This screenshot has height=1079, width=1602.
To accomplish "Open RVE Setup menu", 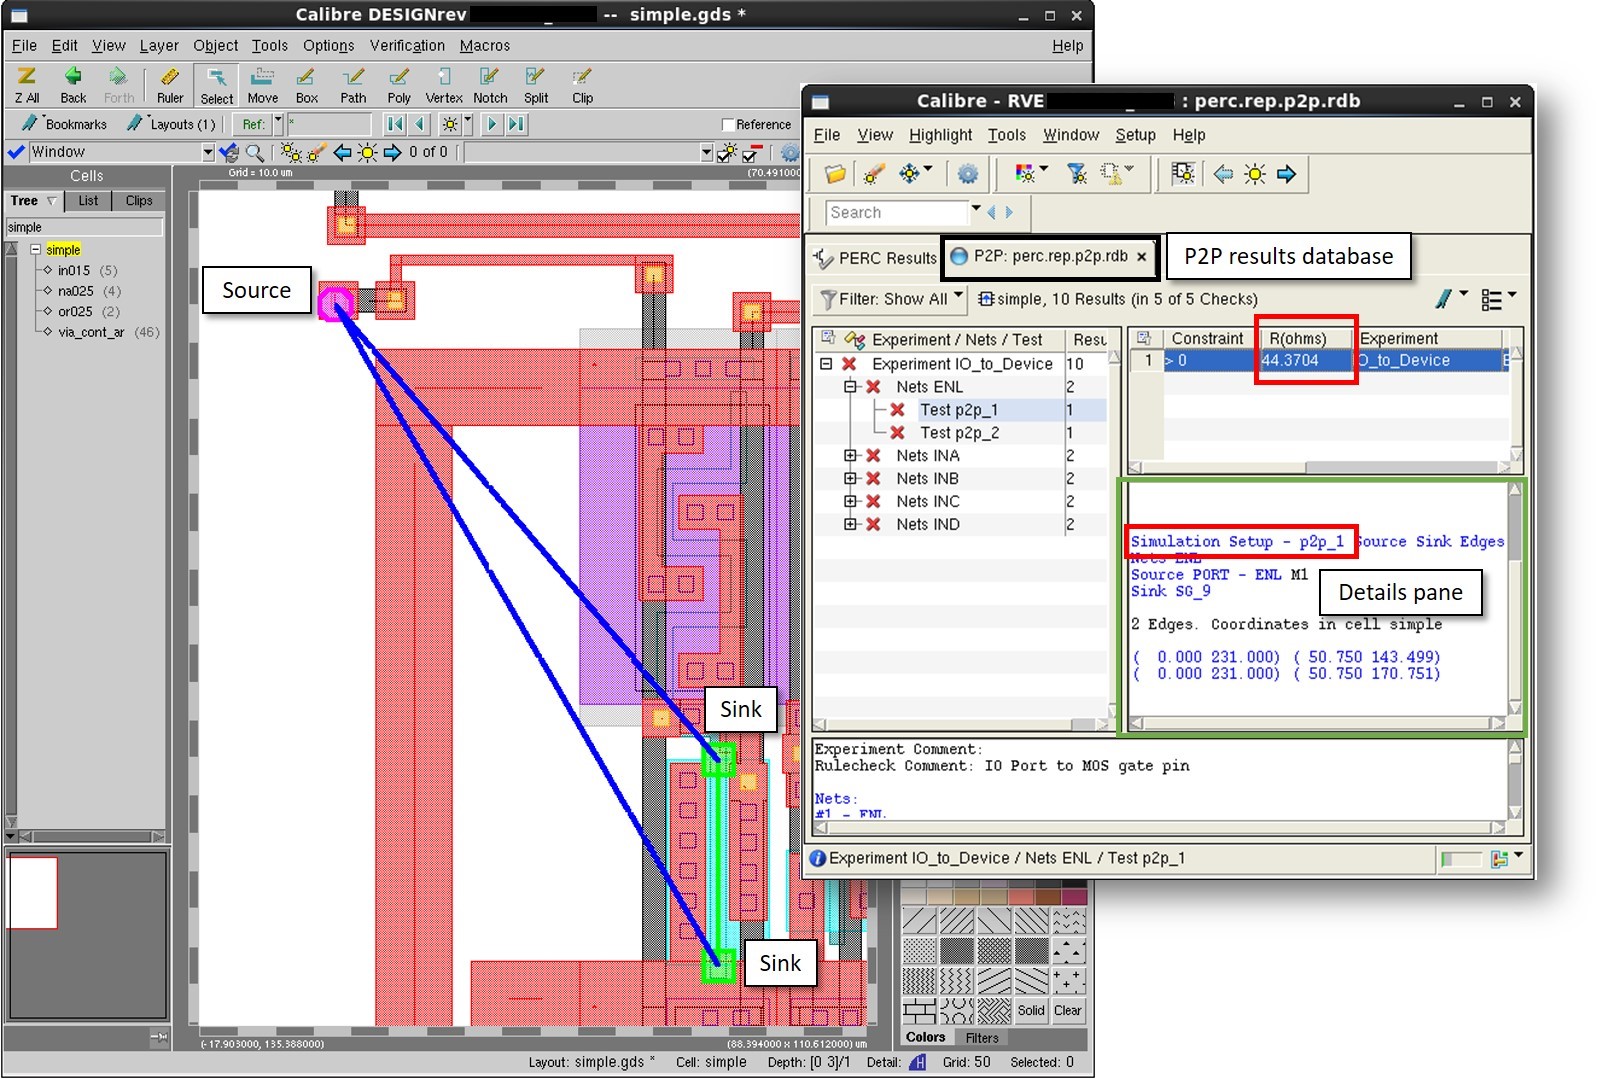I will (1135, 135).
